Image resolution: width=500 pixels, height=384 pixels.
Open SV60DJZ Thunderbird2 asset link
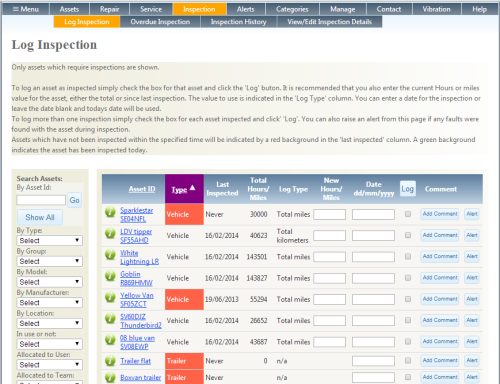click(x=141, y=321)
